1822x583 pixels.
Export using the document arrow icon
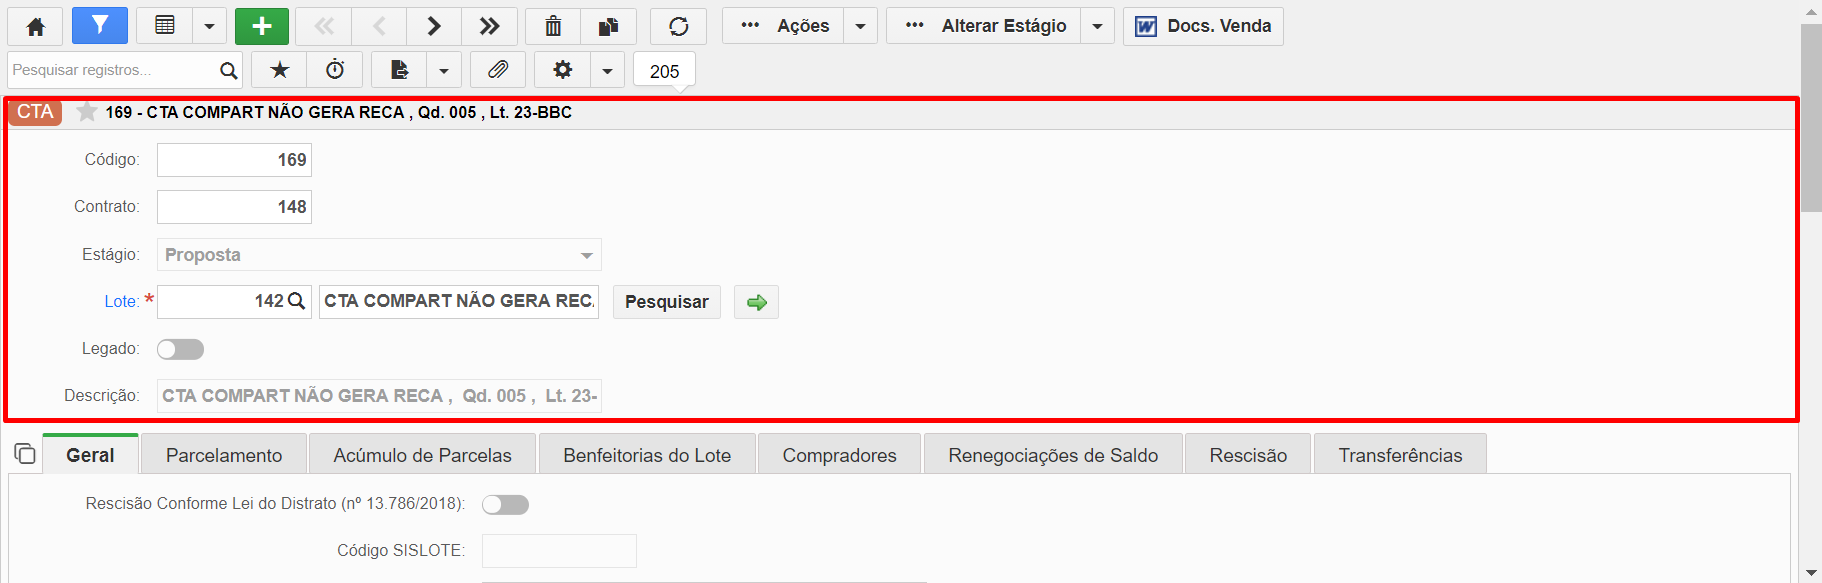399,70
